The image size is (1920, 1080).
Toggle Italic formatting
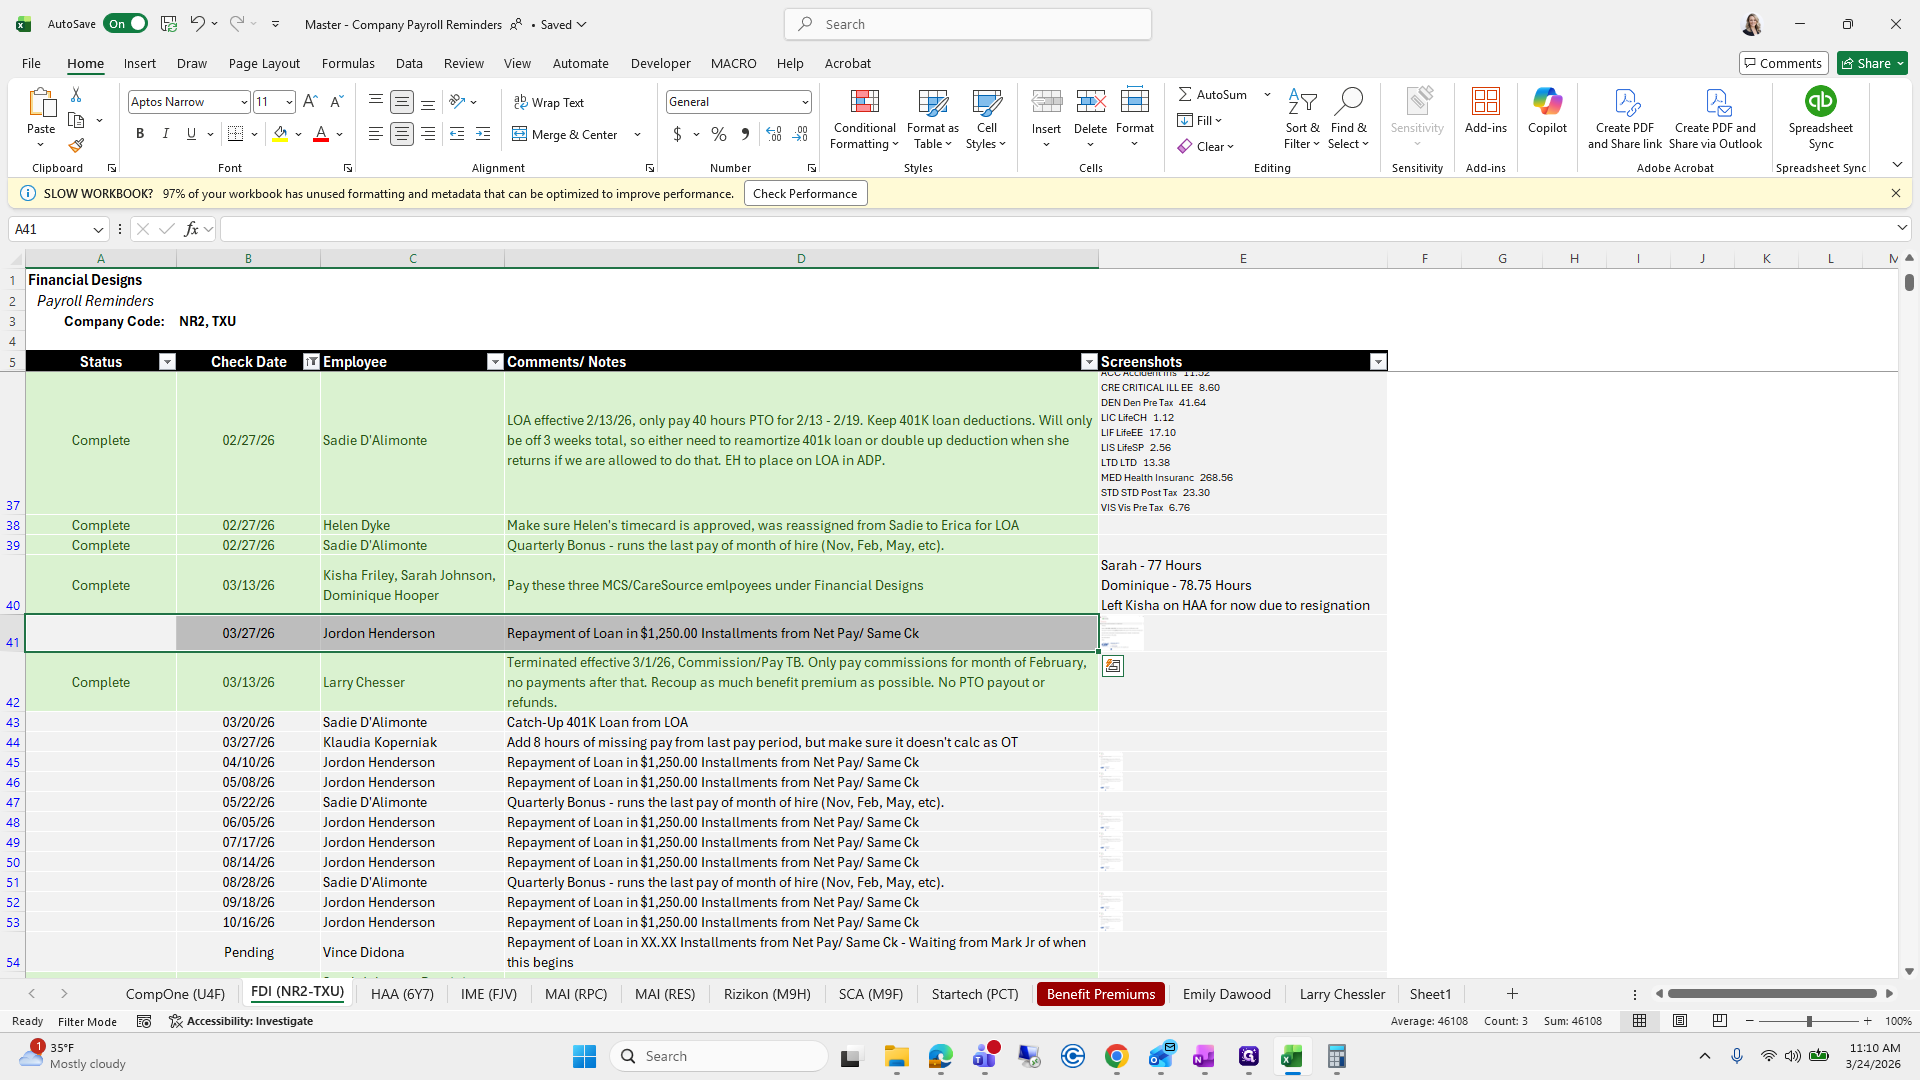pos(166,134)
